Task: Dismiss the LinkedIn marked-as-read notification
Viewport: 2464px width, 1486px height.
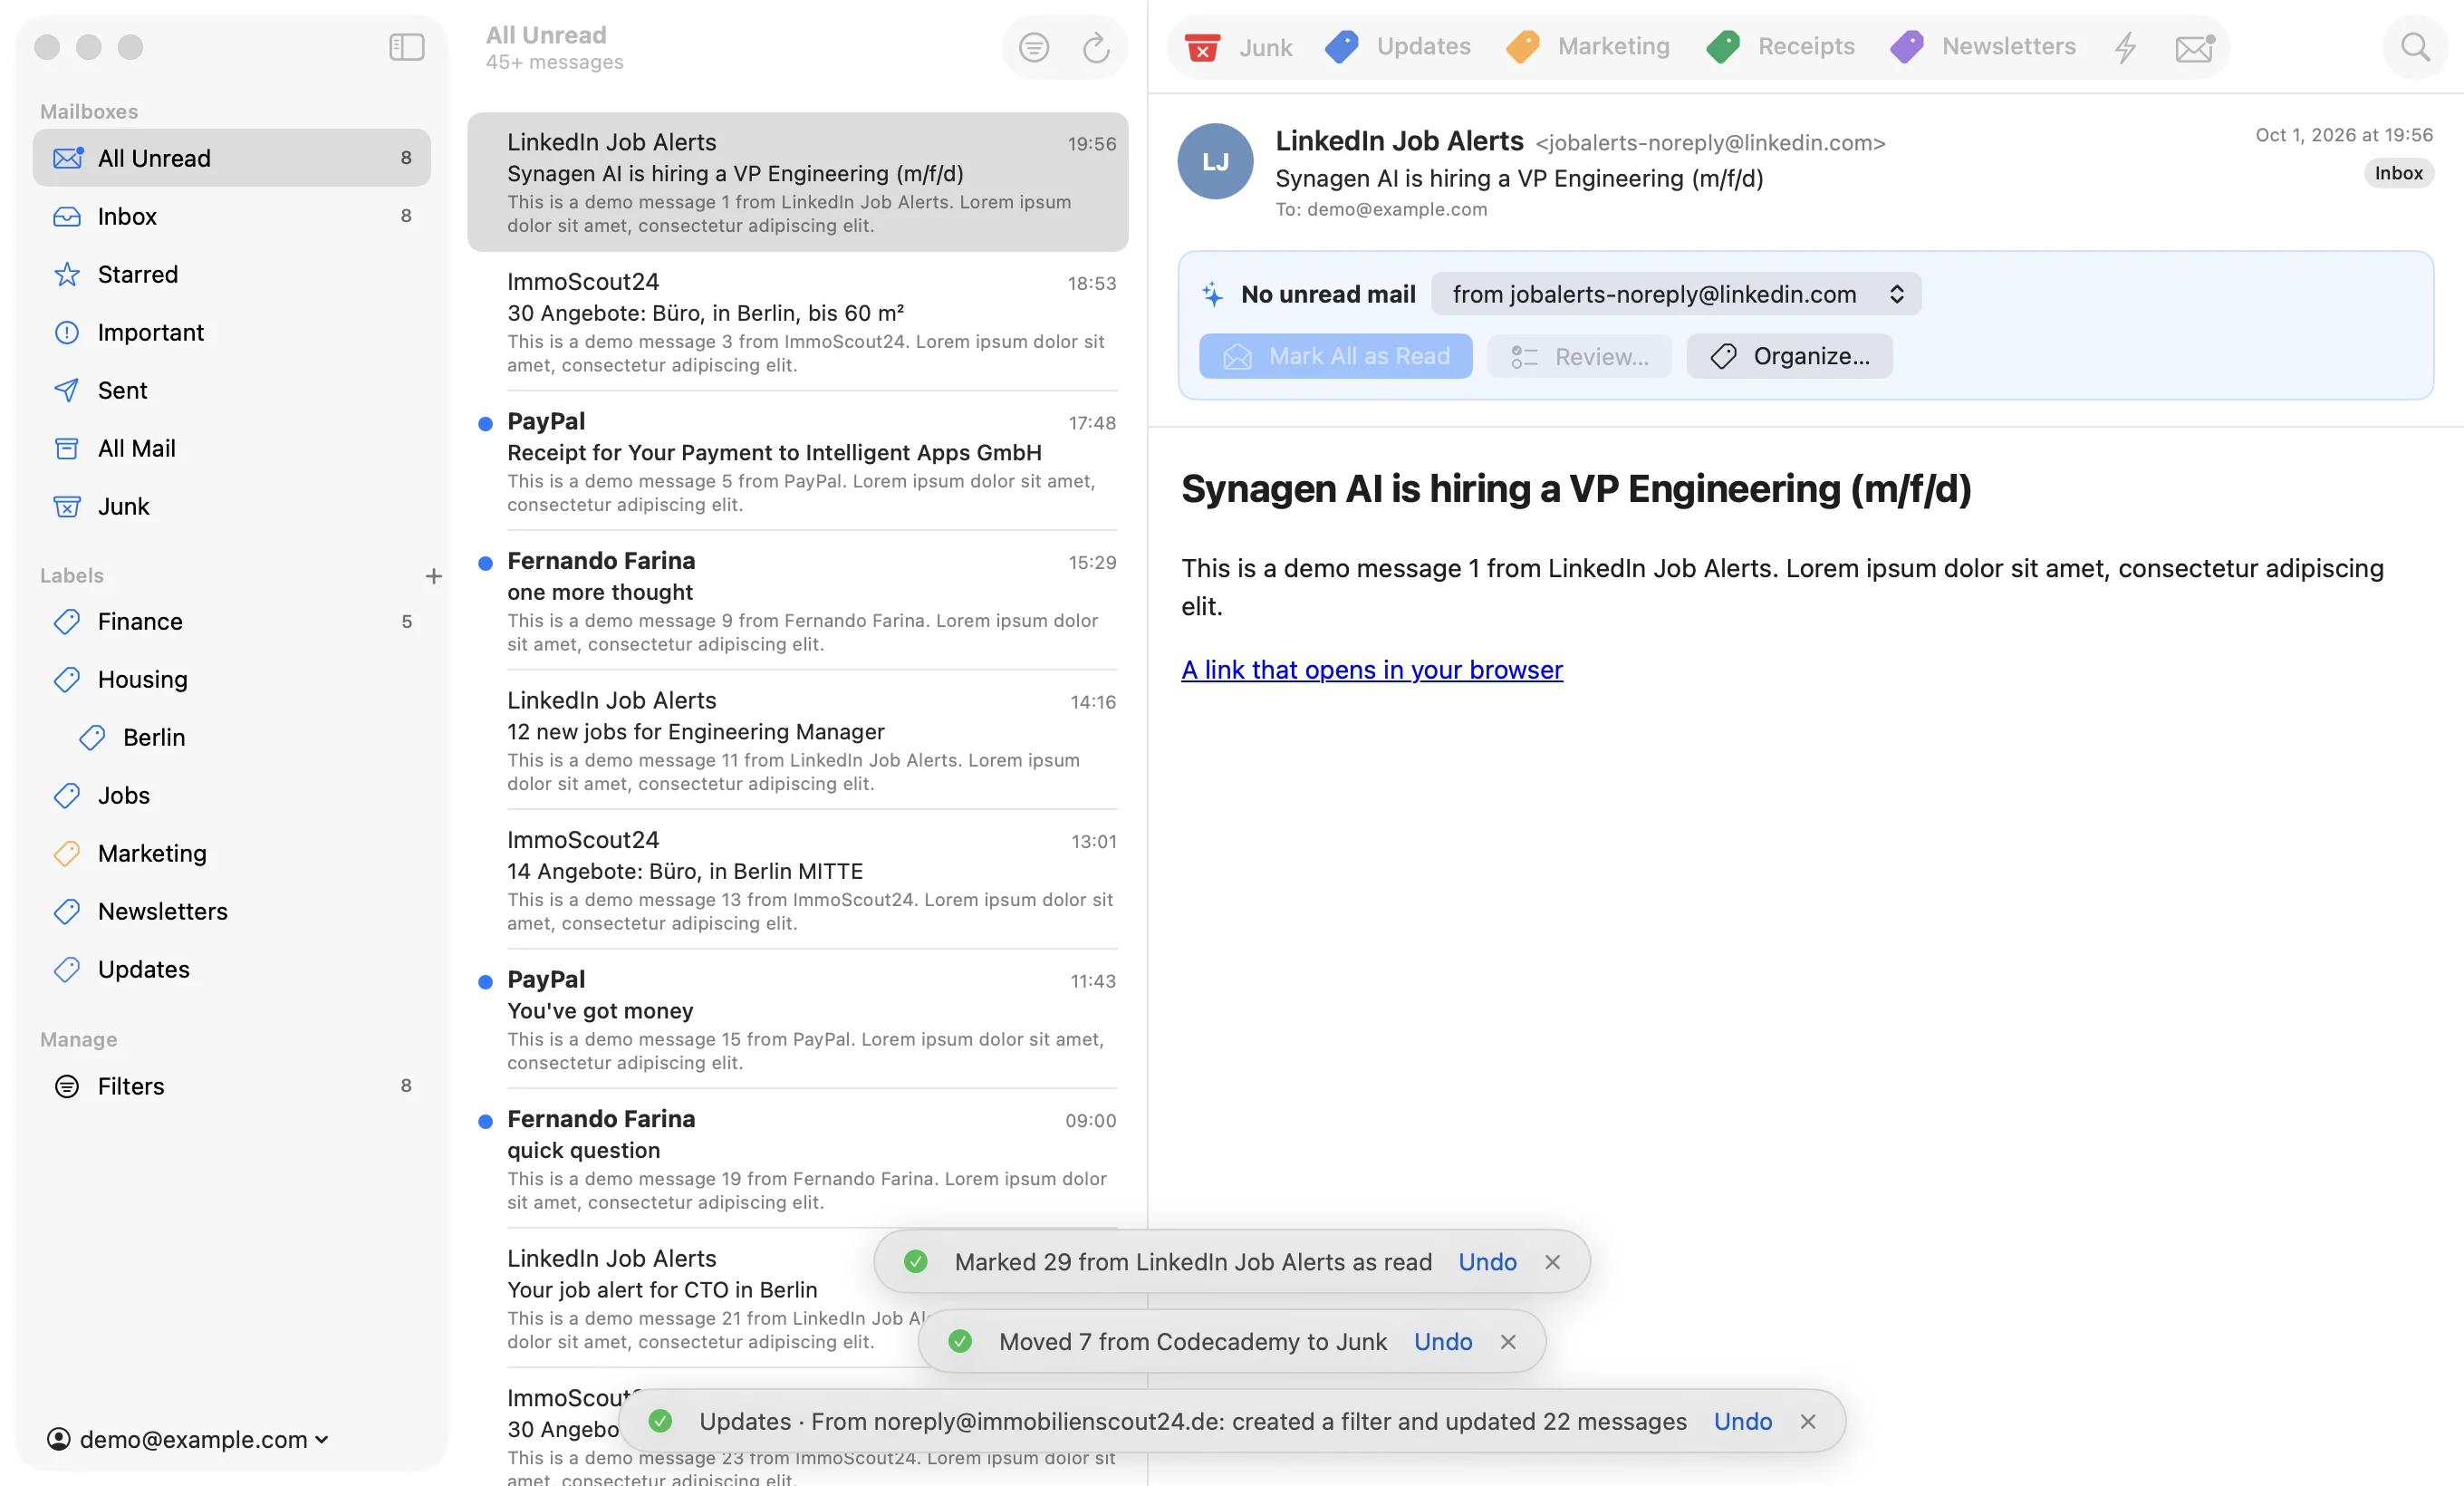Action: (x=1552, y=1262)
